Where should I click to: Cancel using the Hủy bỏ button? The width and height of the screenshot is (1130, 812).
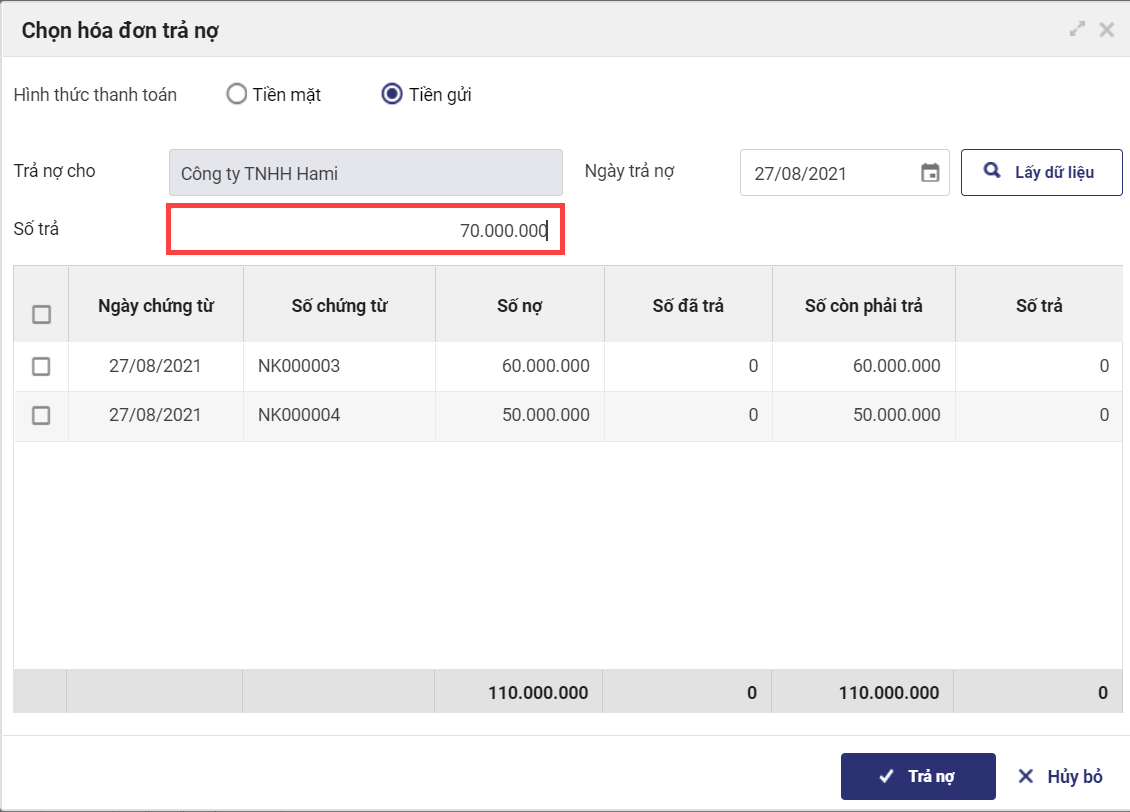1060,776
